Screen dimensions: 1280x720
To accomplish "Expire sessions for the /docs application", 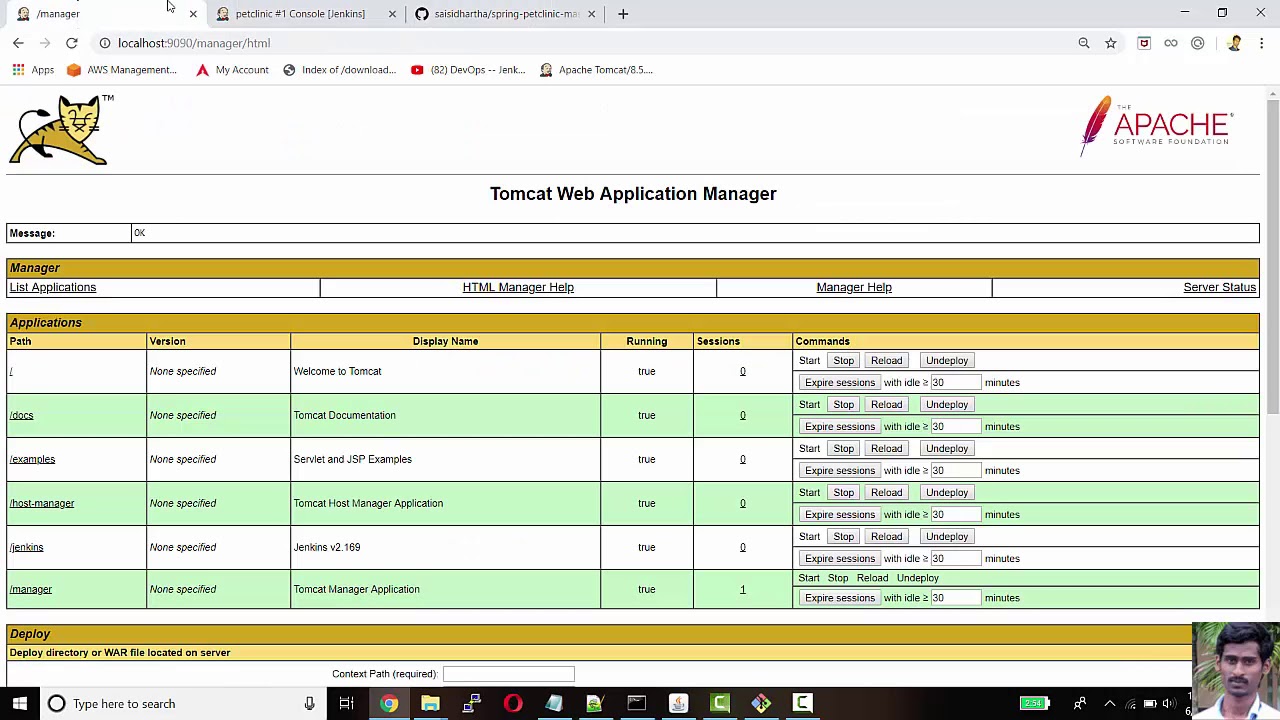I will pyautogui.click(x=839, y=427).
